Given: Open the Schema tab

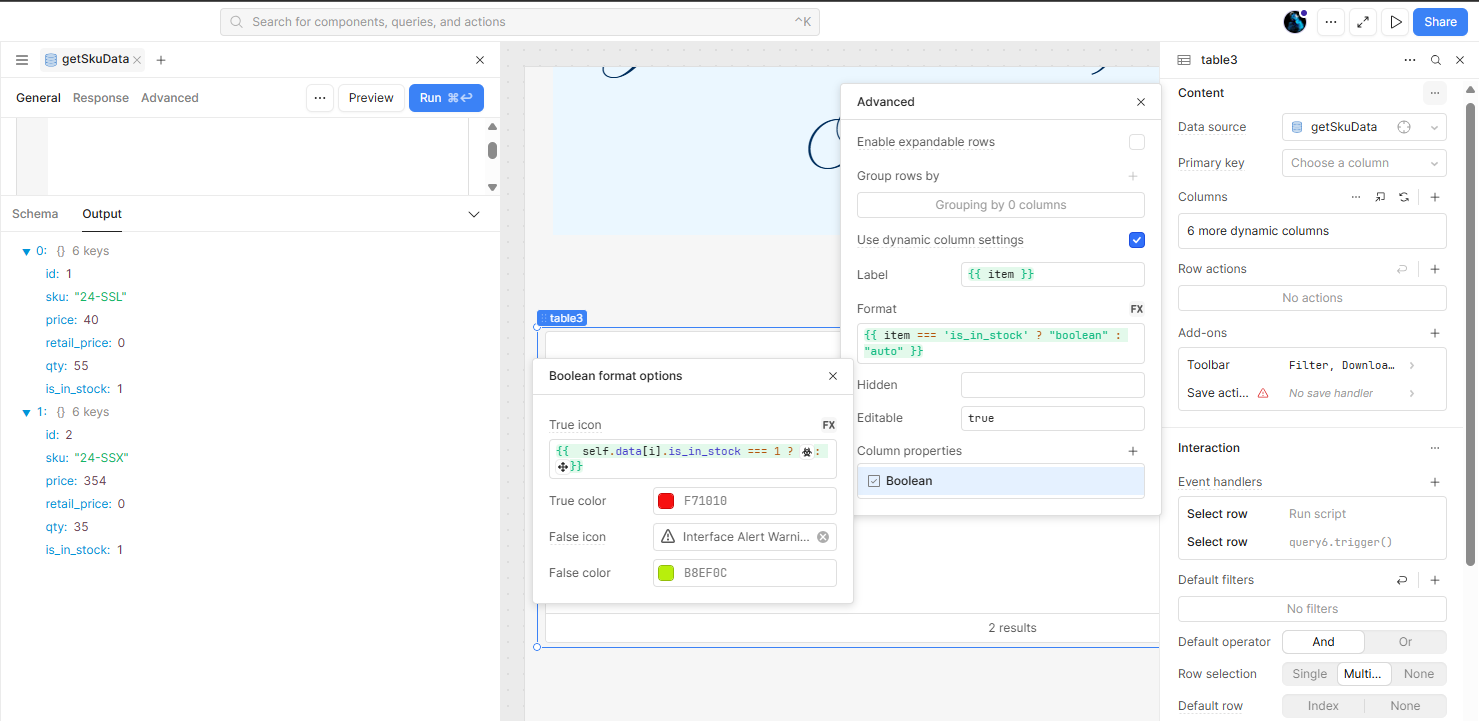Looking at the screenshot, I should tap(35, 214).
